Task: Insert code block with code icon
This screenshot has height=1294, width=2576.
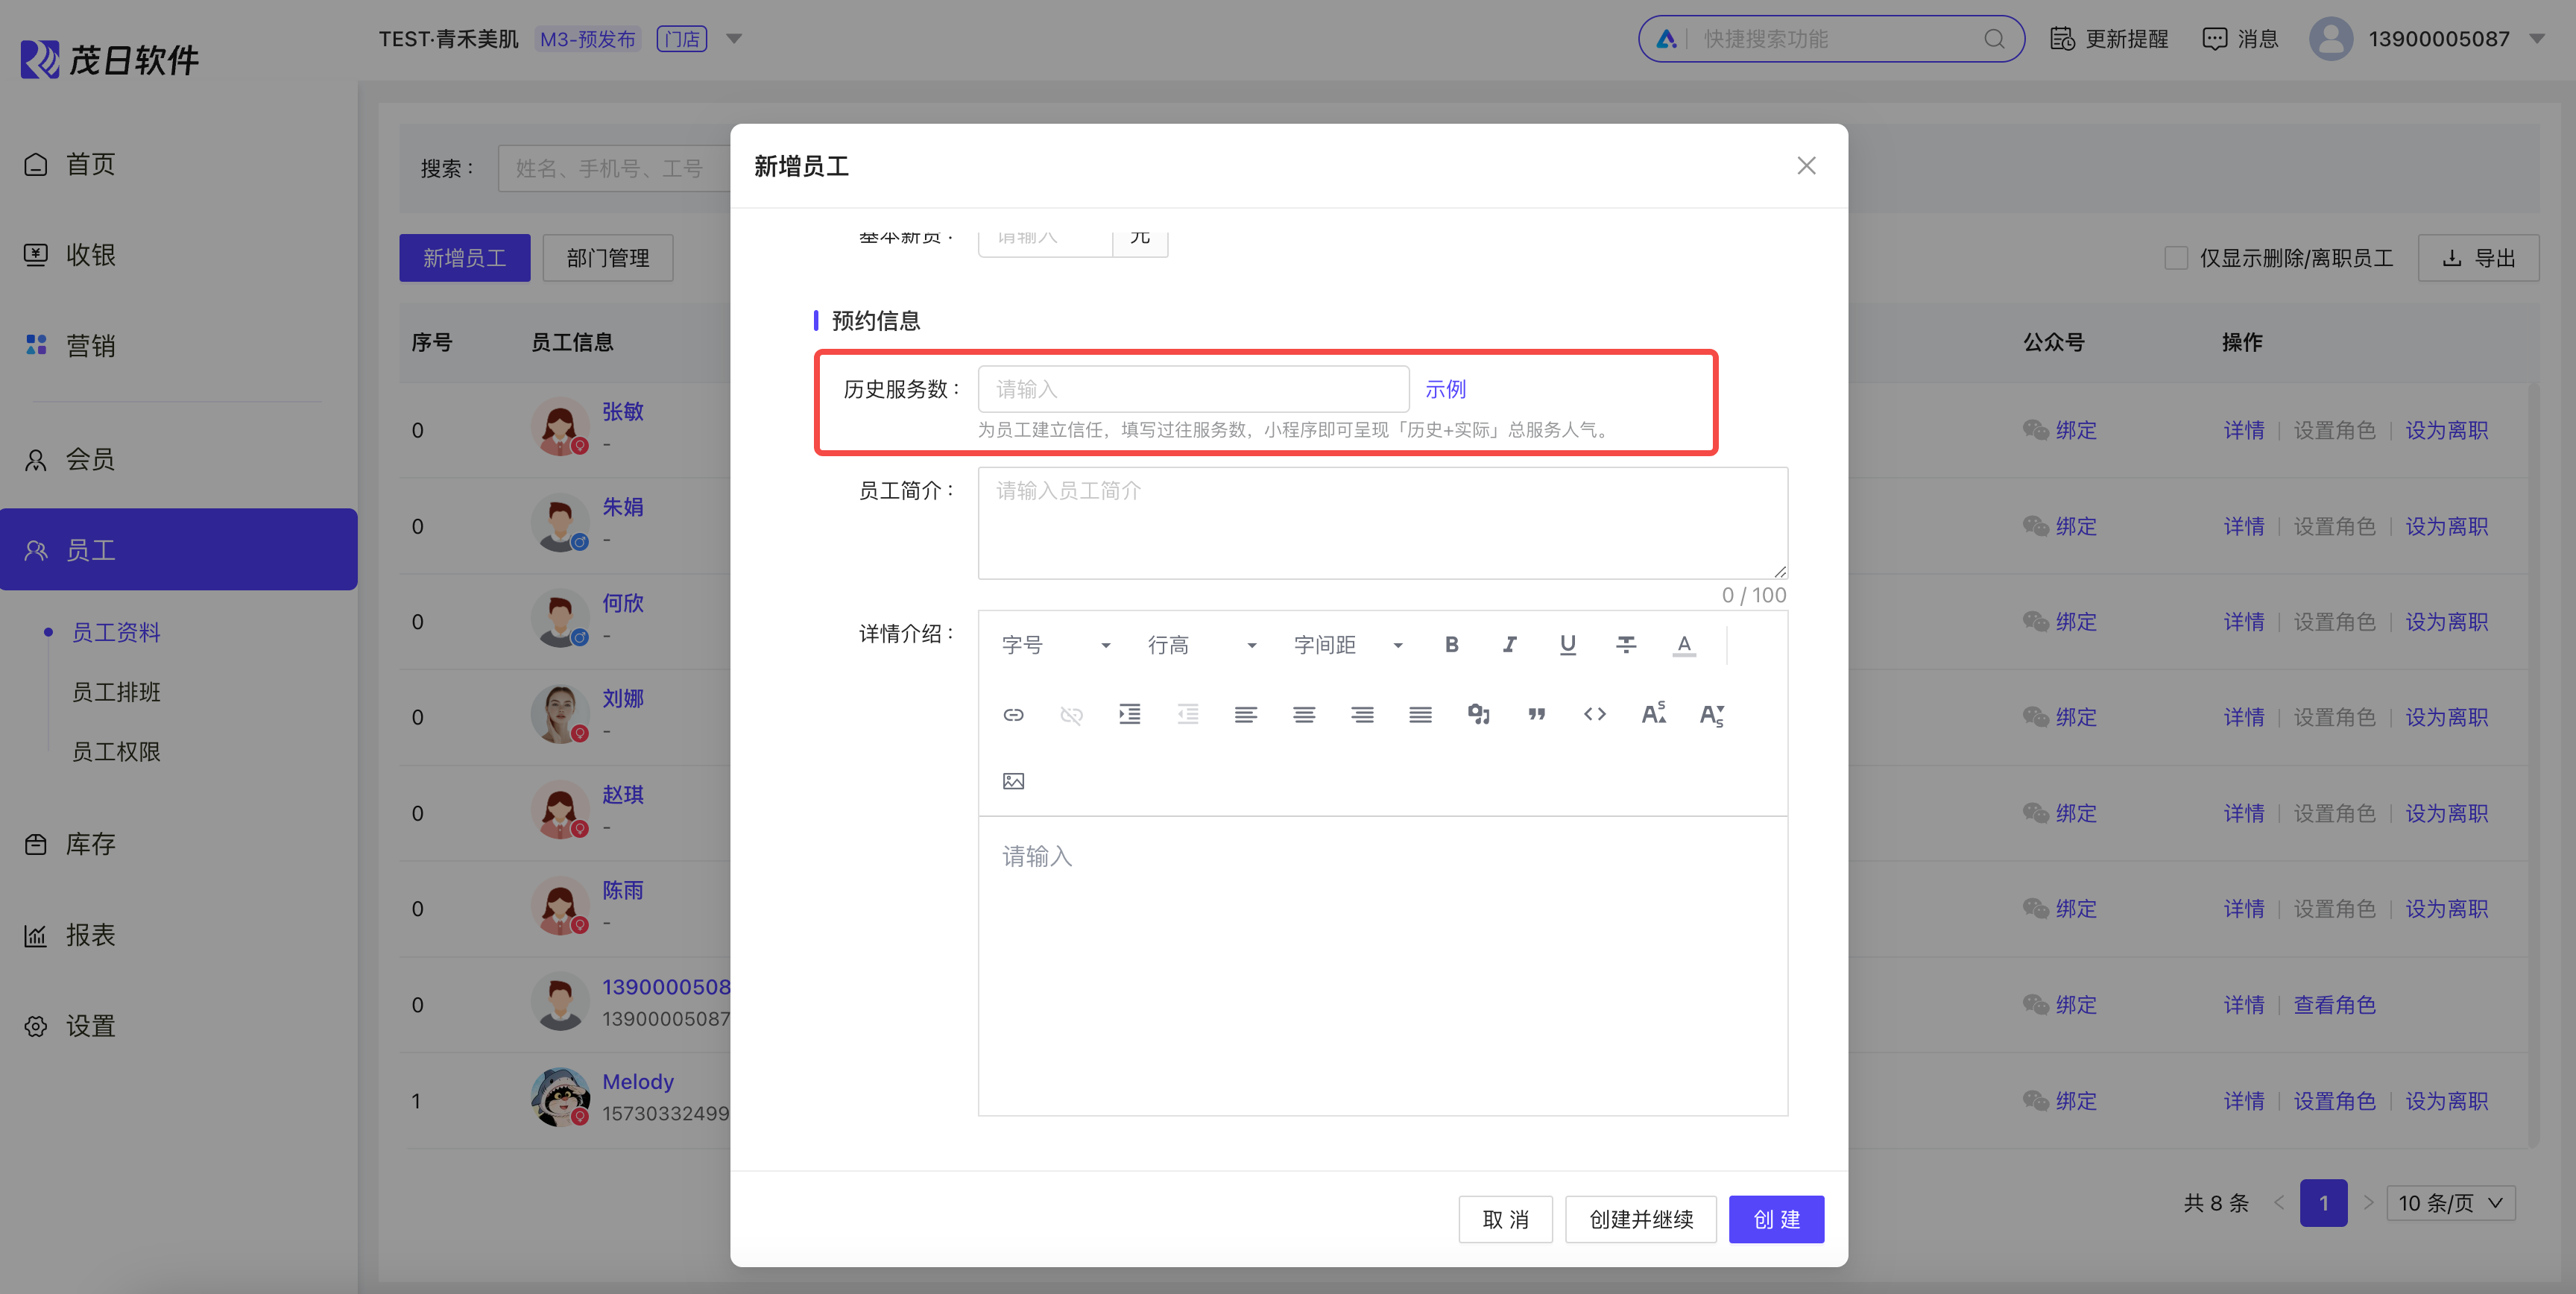Action: (1594, 714)
